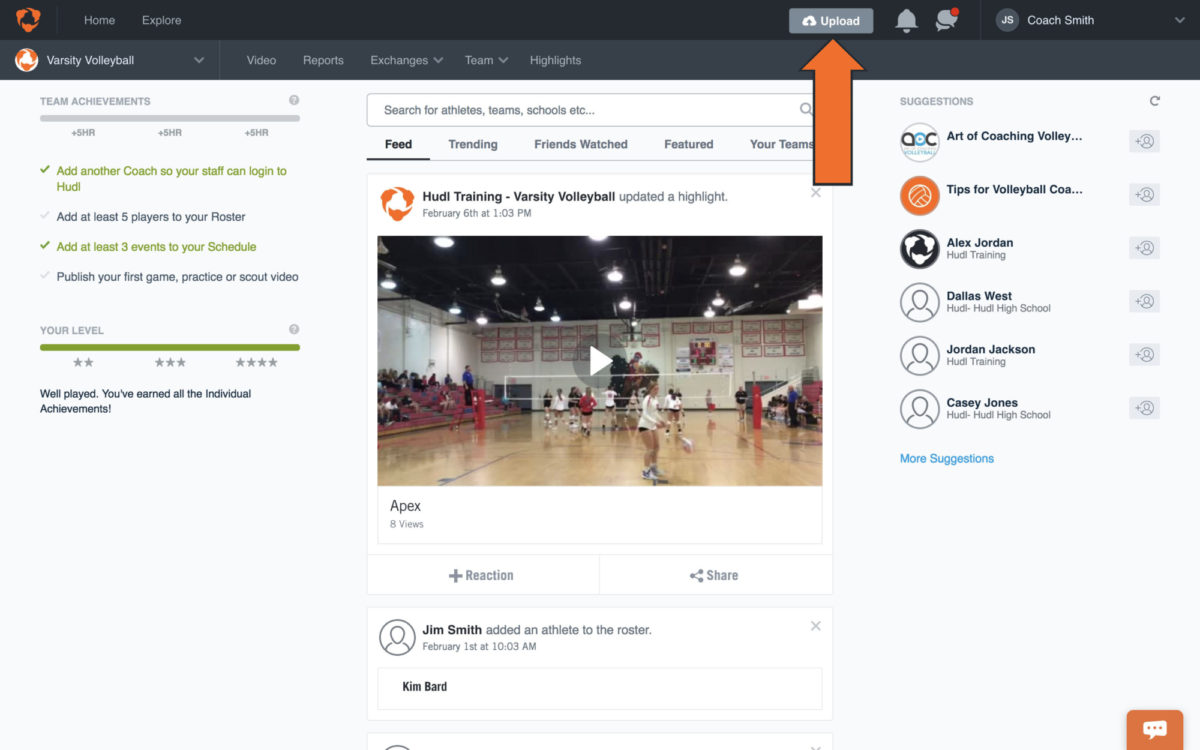This screenshot has width=1200, height=750.
Task: Follow Alex Jordan from suggestions
Action: click(1144, 248)
